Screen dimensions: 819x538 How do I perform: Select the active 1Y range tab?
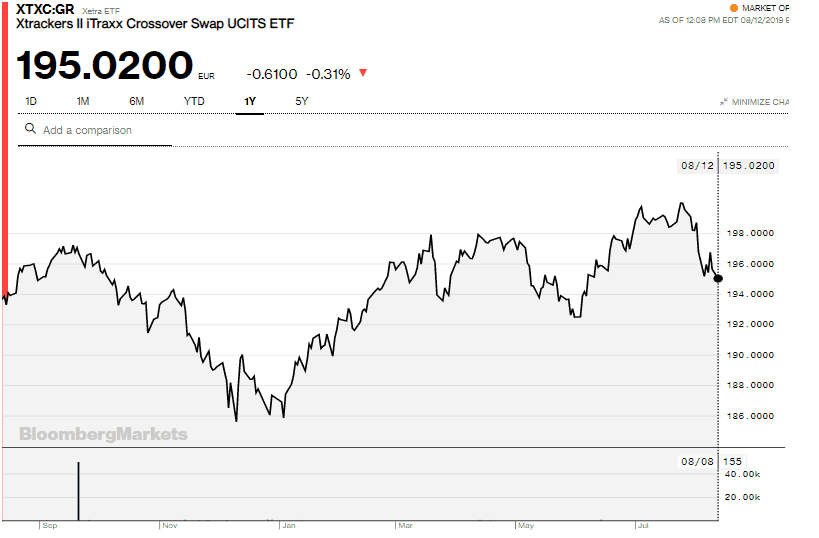[249, 101]
